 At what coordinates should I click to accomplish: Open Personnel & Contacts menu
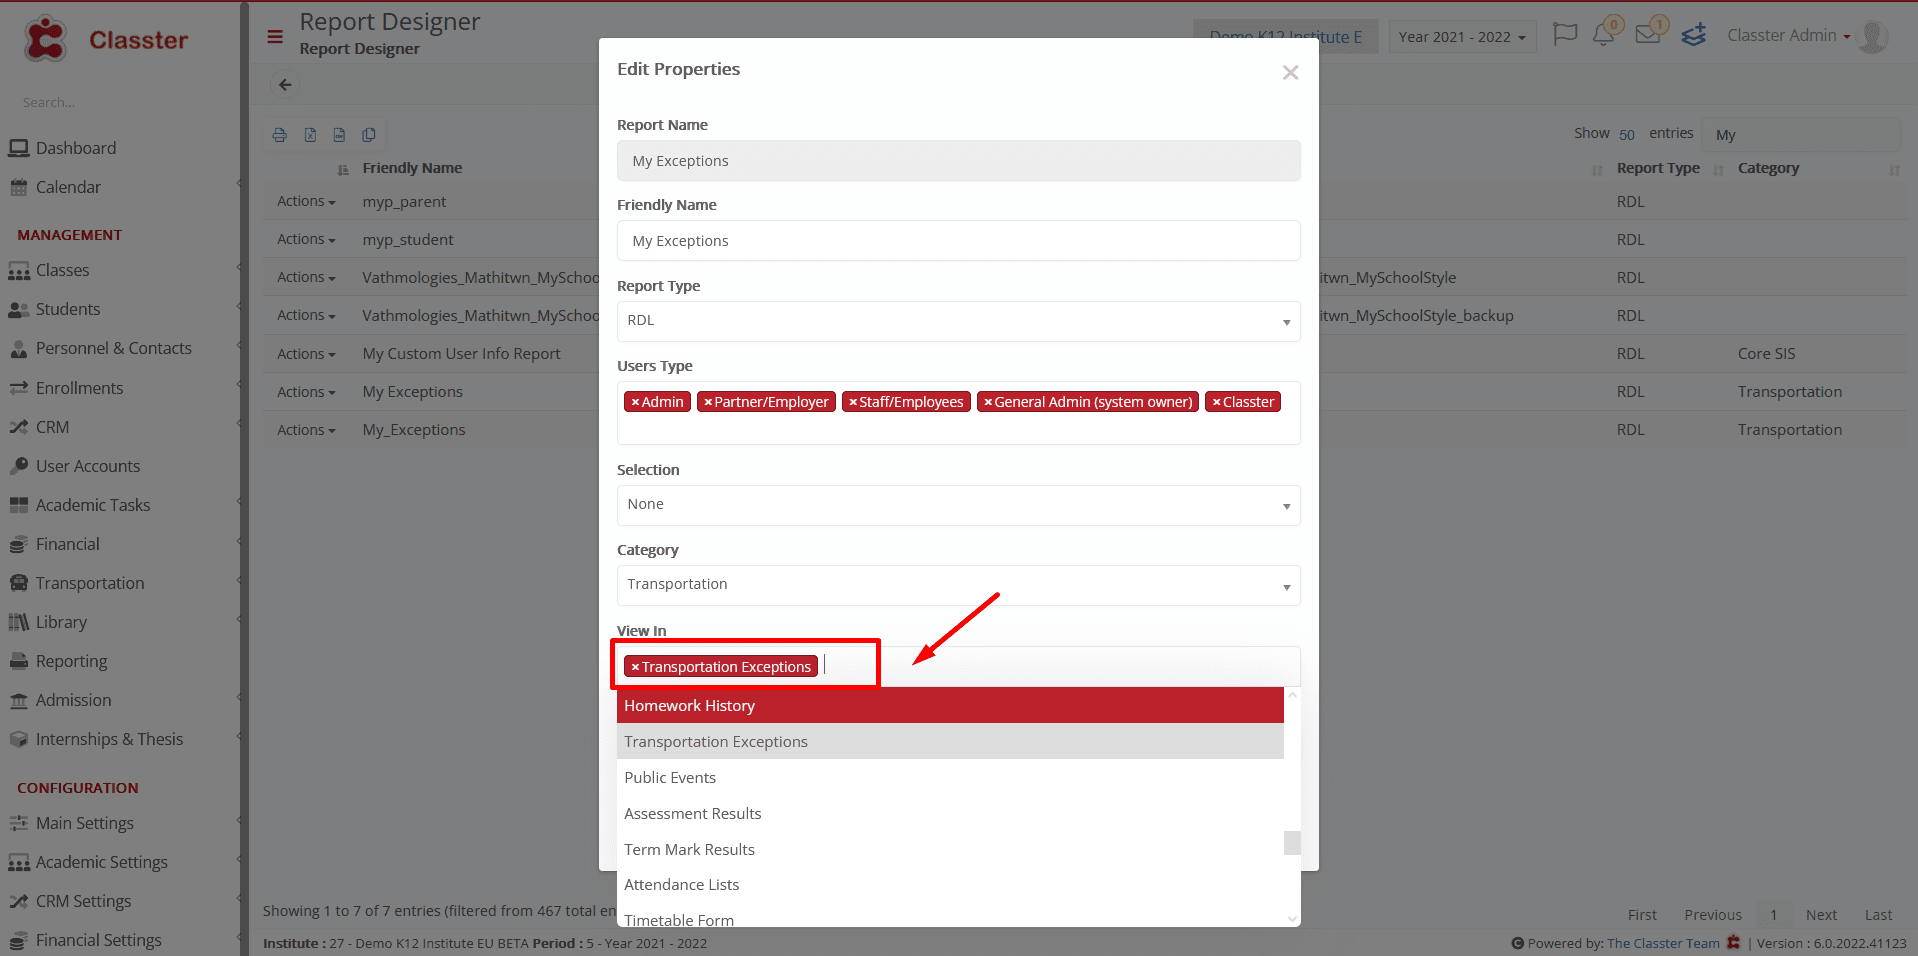coord(113,348)
